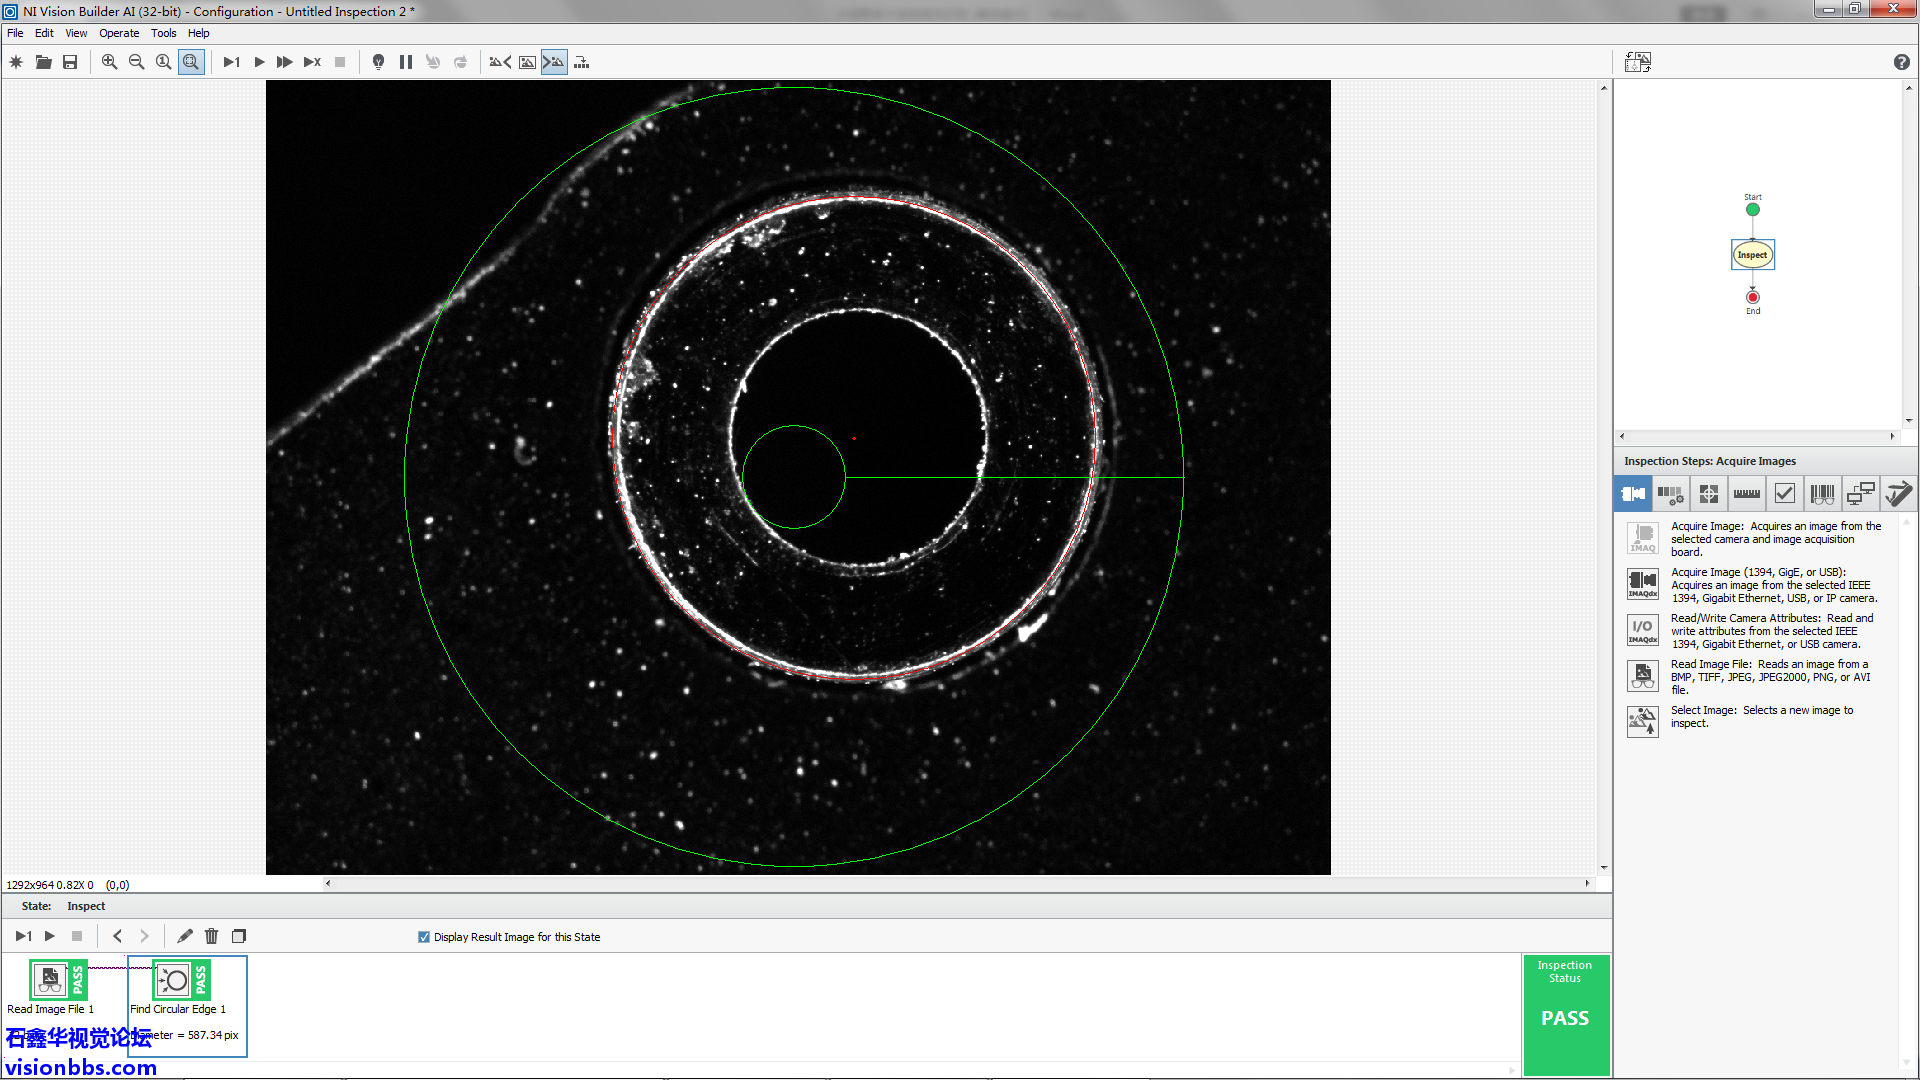Run state with lower play button
This screenshot has height=1080, width=1920.
[x=50, y=936]
